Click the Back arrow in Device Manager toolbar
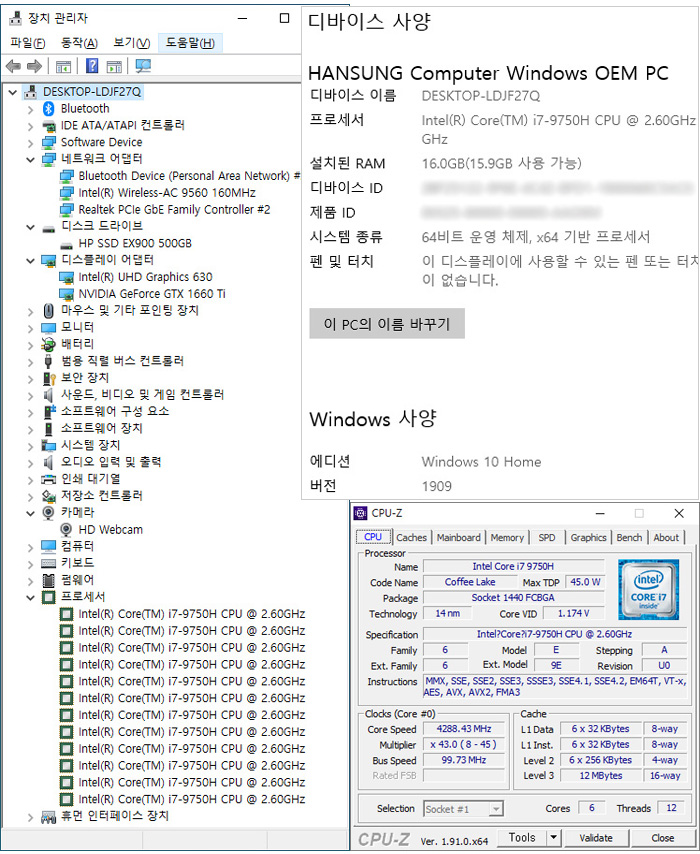The image size is (700, 854). pyautogui.click(x=13, y=66)
